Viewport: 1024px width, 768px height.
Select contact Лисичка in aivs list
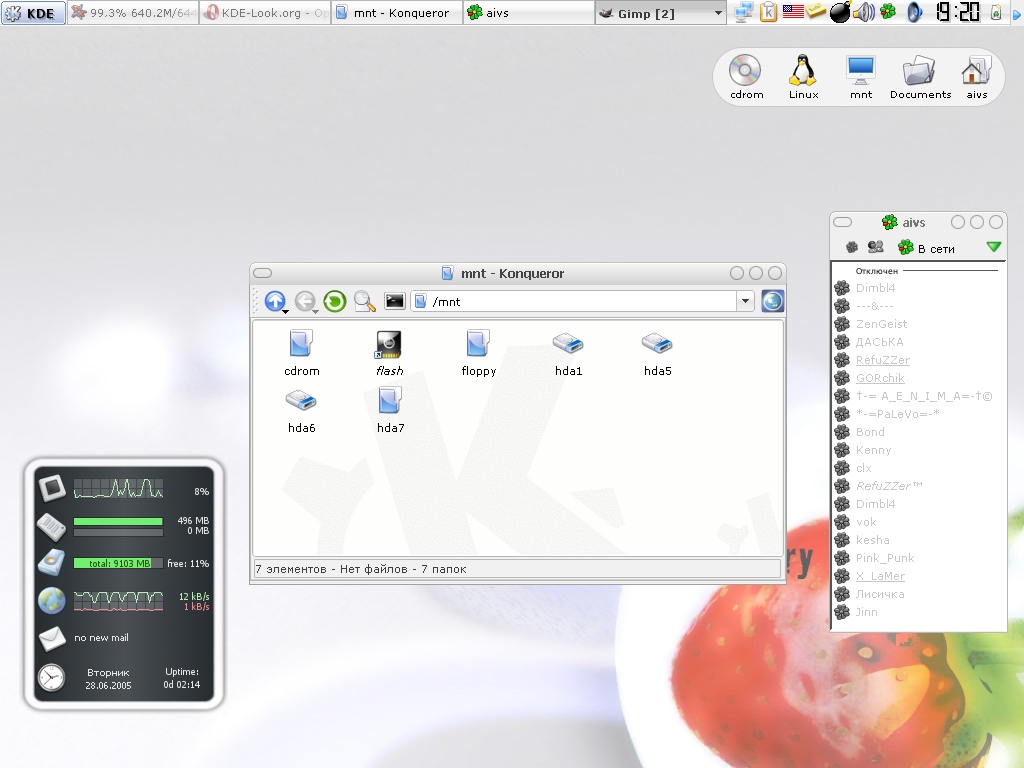[880, 594]
